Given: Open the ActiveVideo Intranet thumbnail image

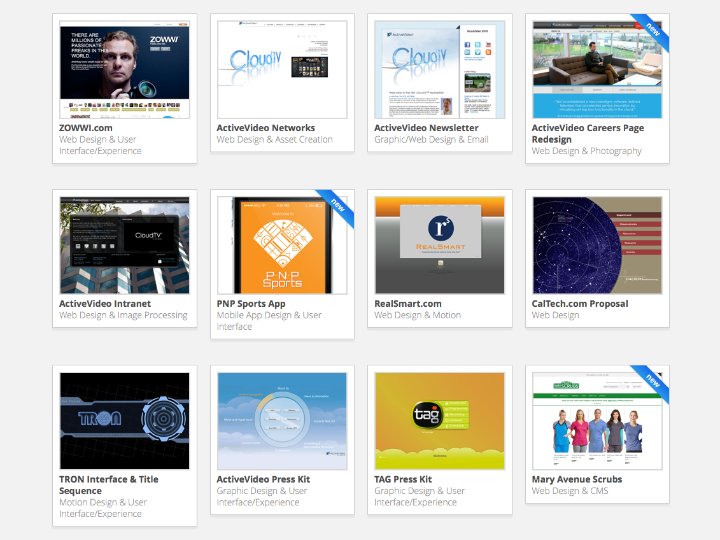Looking at the screenshot, I should coord(124,245).
